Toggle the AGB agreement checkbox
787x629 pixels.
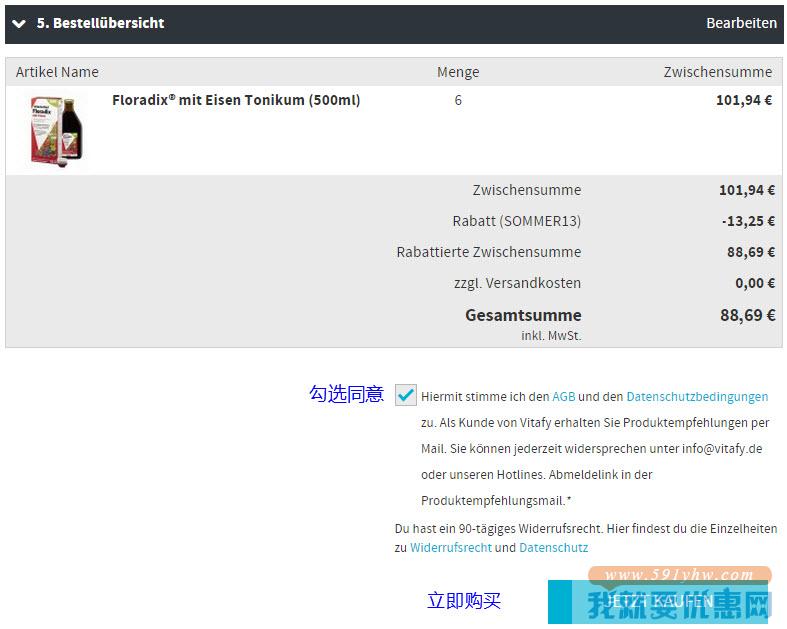coord(405,395)
